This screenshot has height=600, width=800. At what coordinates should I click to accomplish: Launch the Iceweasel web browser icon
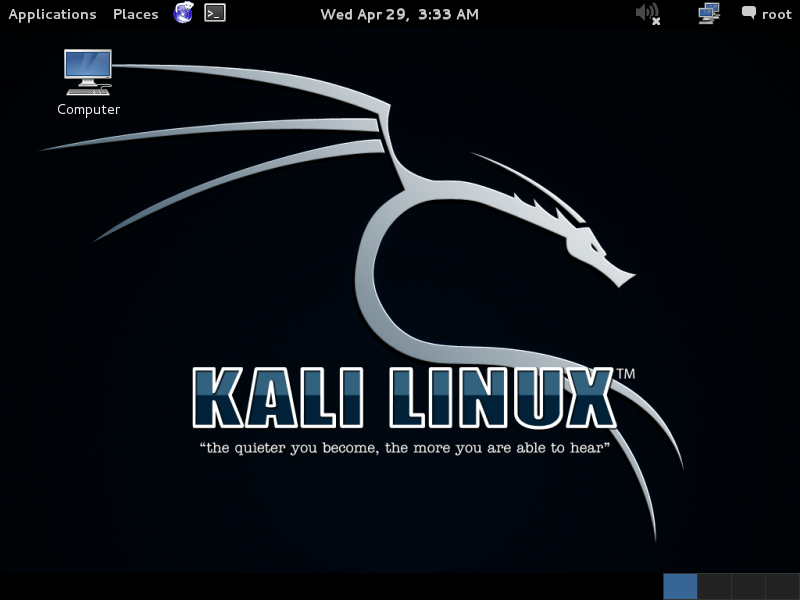pyautogui.click(x=183, y=13)
